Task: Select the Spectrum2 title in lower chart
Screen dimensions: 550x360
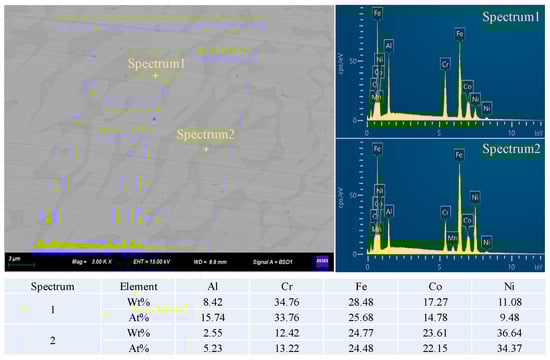Action: click(511, 149)
